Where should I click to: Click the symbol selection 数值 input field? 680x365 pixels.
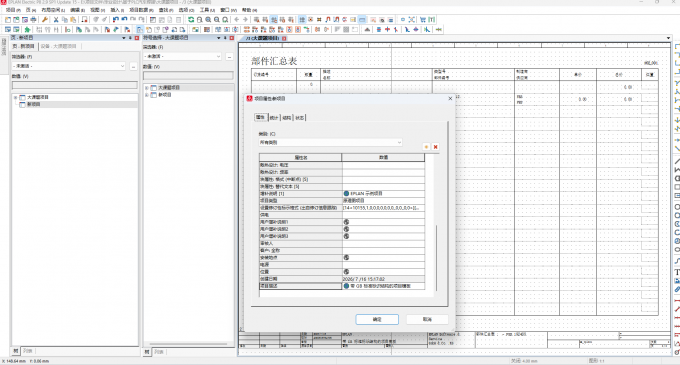(x=188, y=75)
